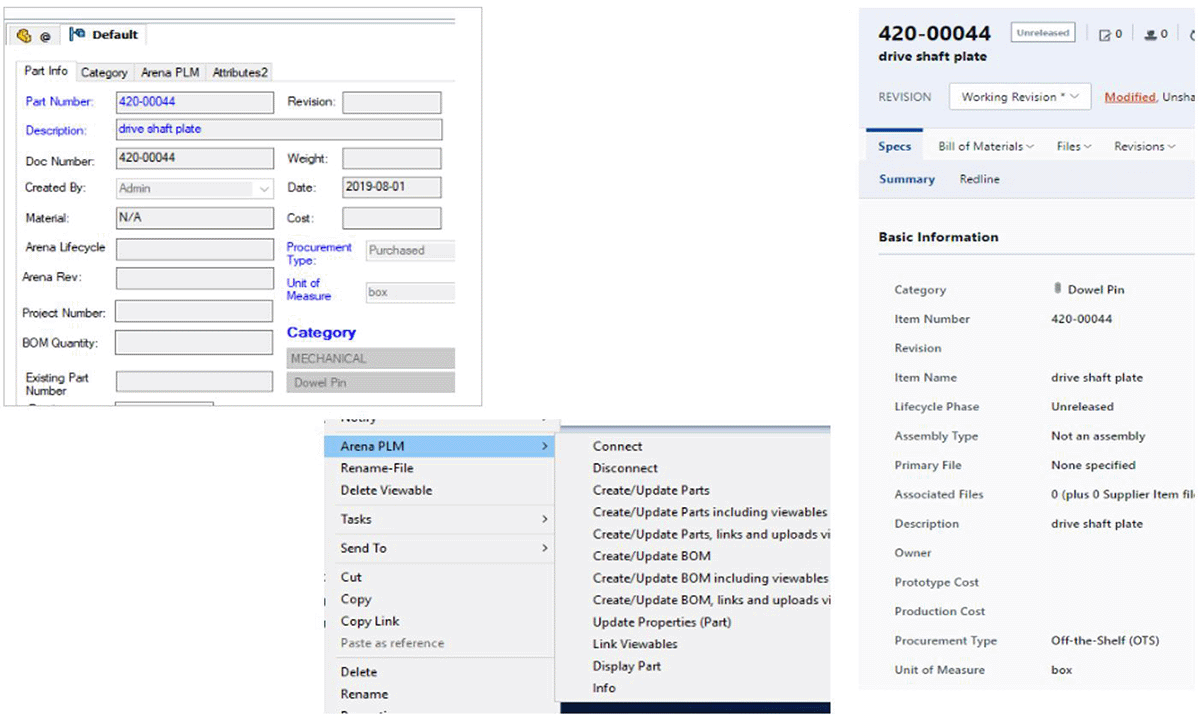Select Connect from the Arena PLM submenu
Screen dimensions: 1200x714
point(617,446)
